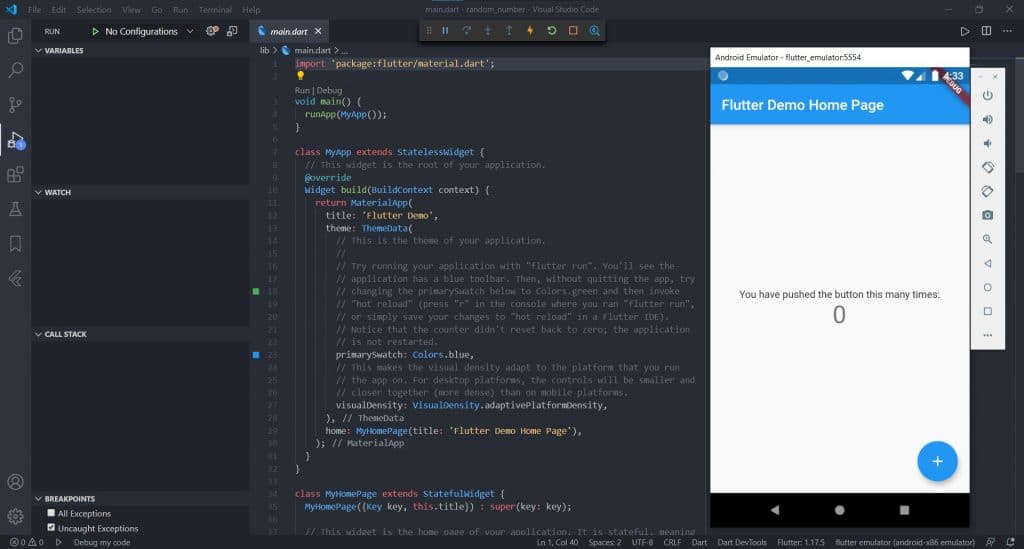The width and height of the screenshot is (1024, 549).
Task: Rotate the emulator left
Action: coord(987,167)
